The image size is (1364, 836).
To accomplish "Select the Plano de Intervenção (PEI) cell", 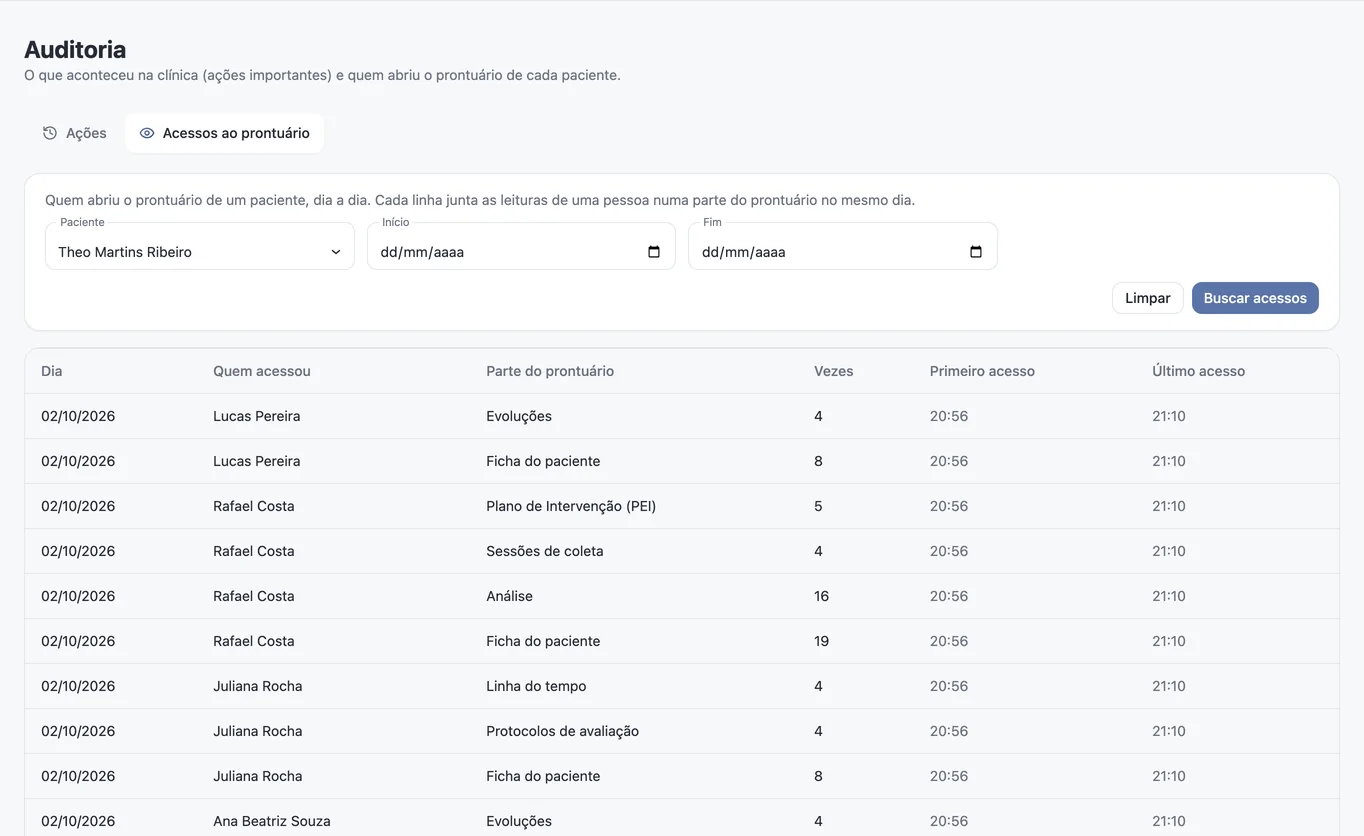I will tap(571, 506).
